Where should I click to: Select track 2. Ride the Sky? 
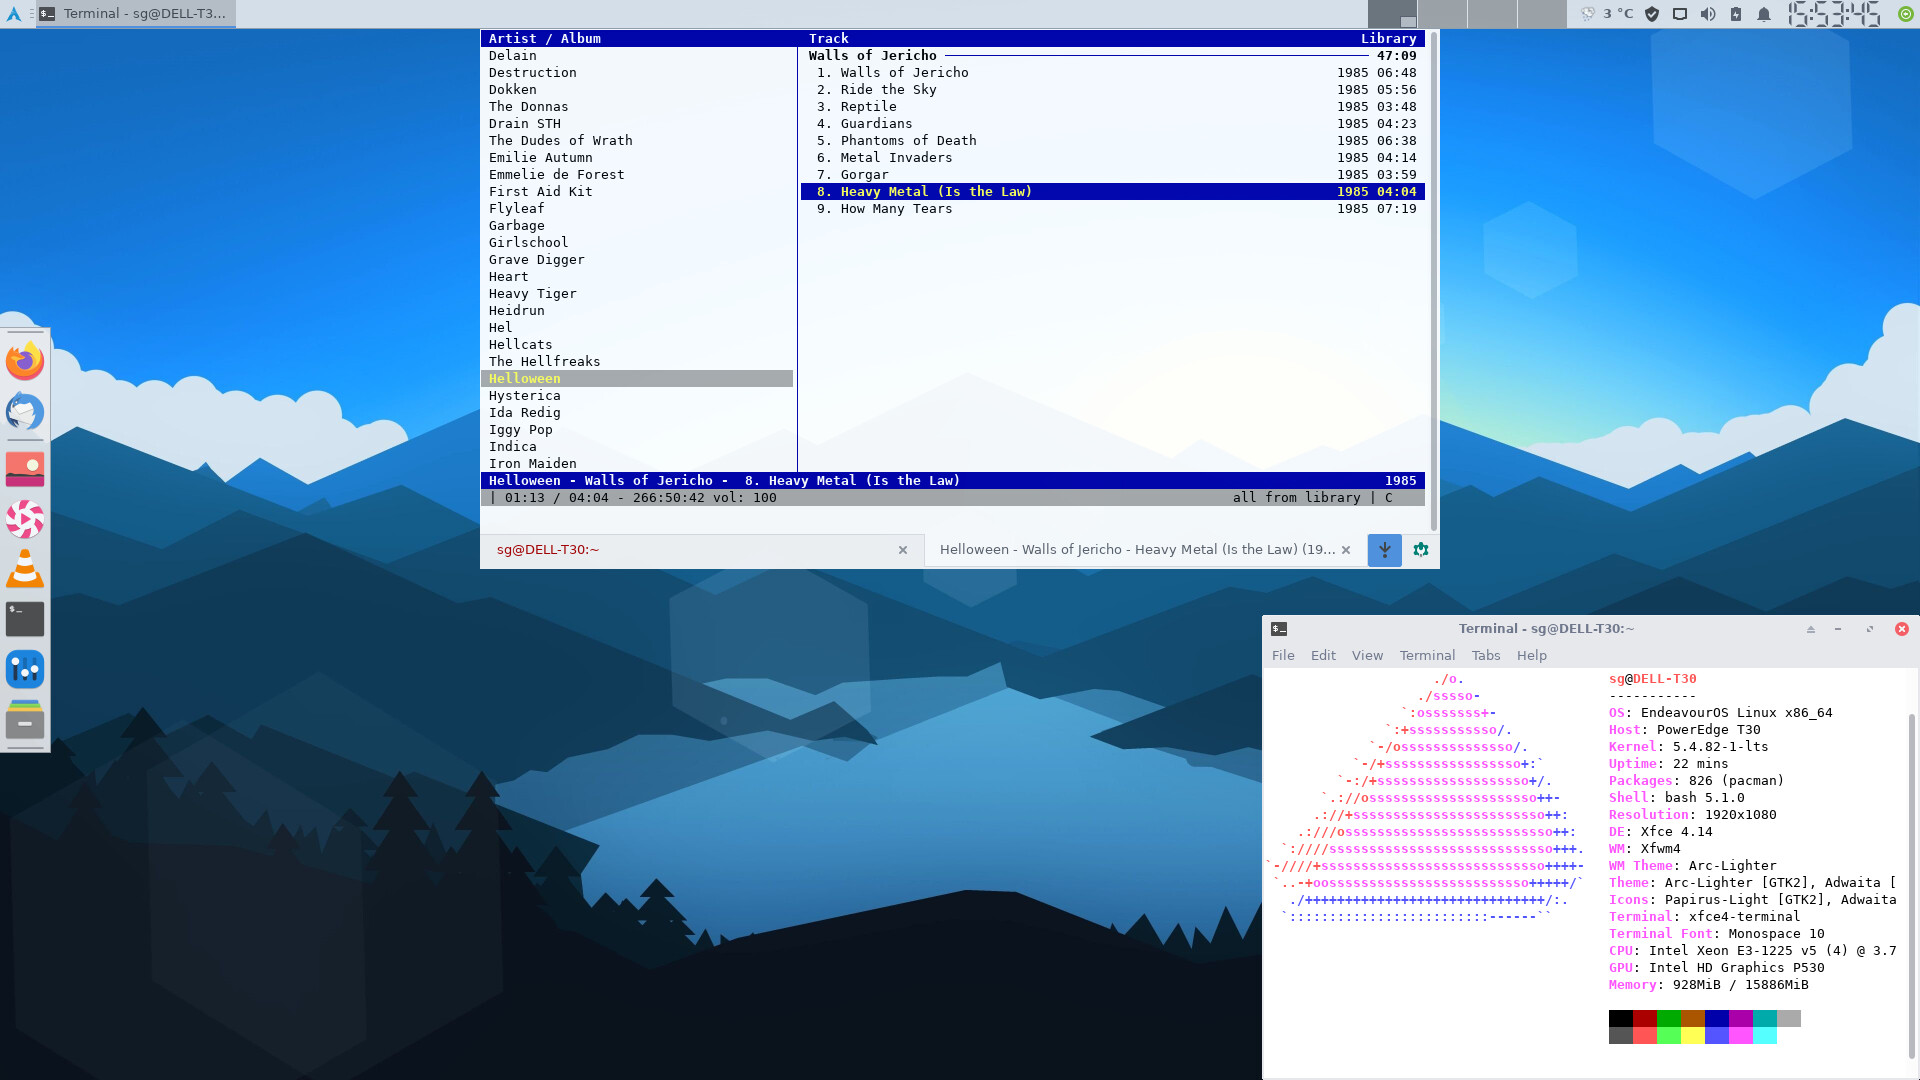tap(1113, 90)
